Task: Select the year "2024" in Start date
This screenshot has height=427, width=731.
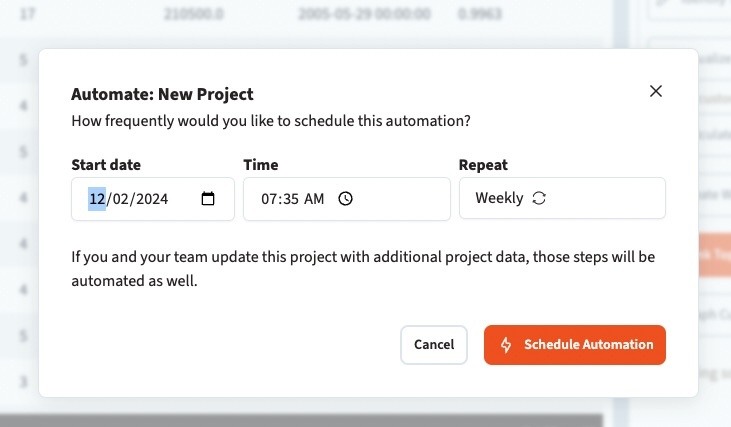Action: (x=151, y=198)
